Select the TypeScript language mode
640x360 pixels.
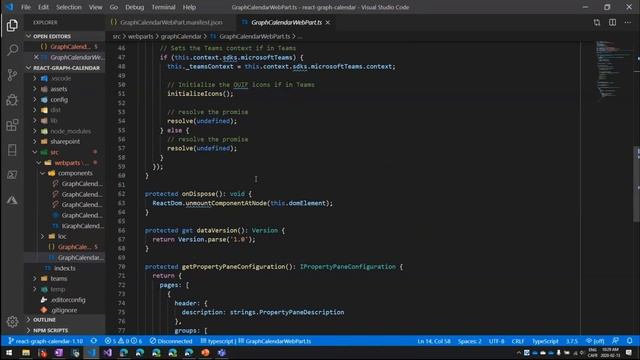pyautogui.click(x=545, y=341)
